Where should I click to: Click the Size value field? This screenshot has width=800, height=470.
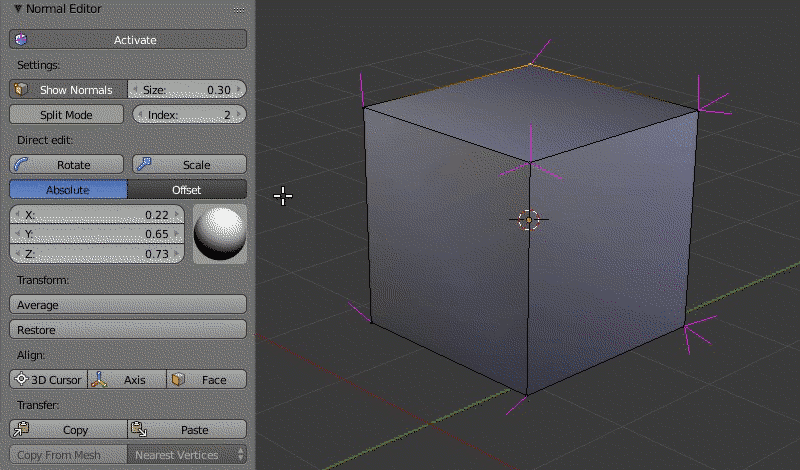[x=187, y=90]
